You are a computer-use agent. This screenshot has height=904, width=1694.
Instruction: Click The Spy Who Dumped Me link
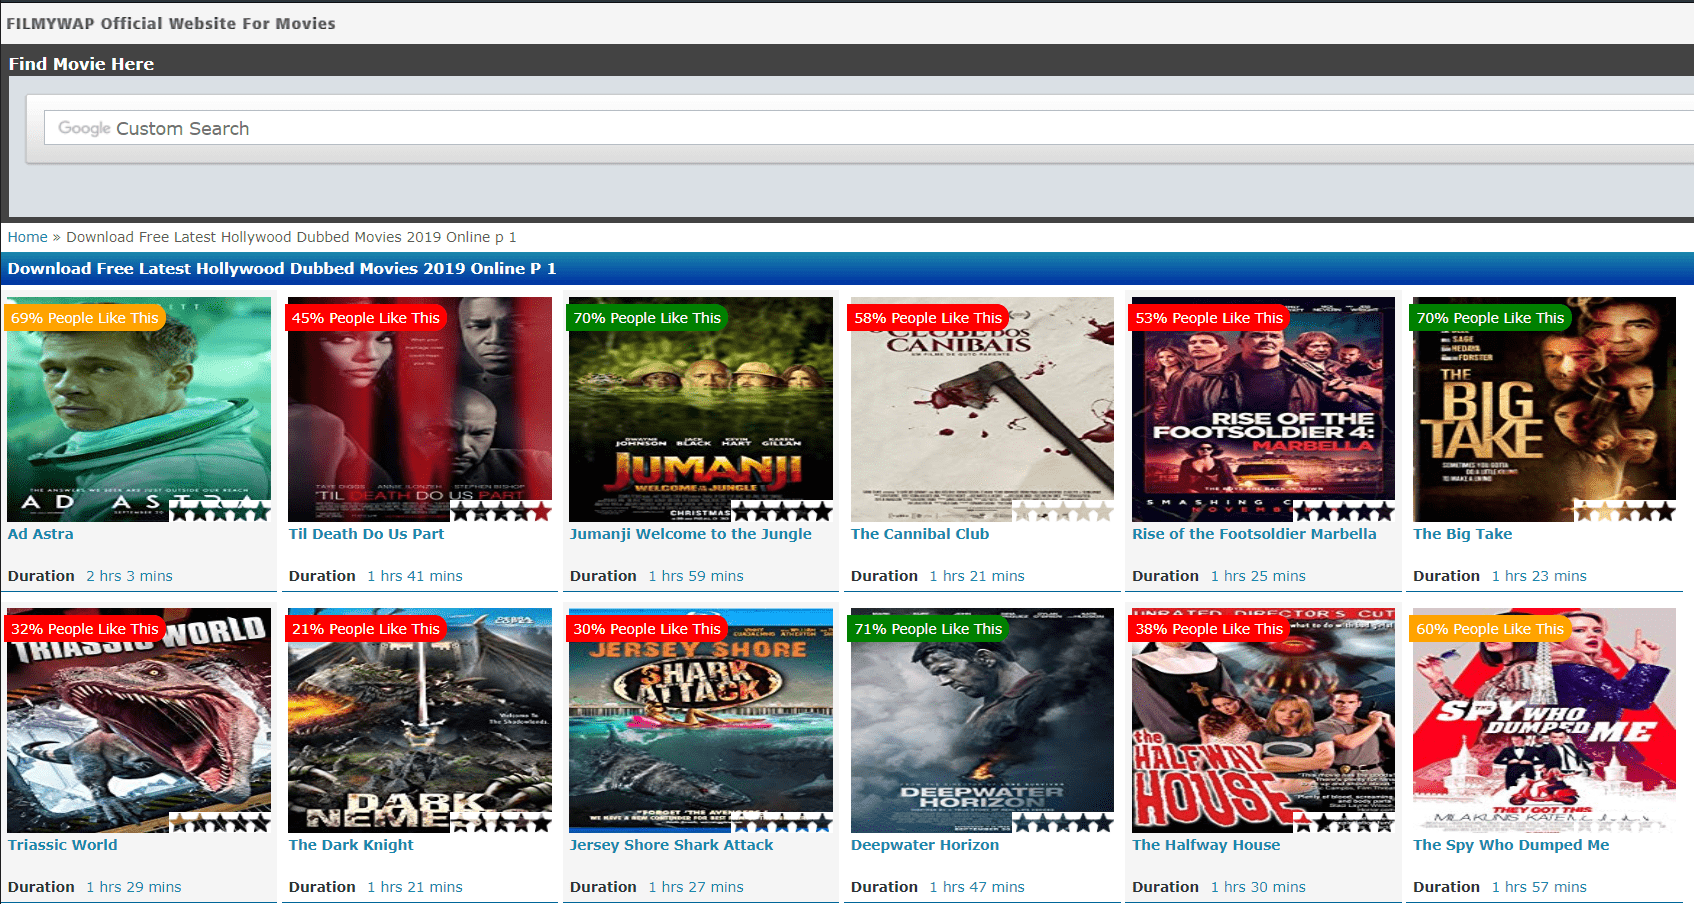[x=1510, y=845]
